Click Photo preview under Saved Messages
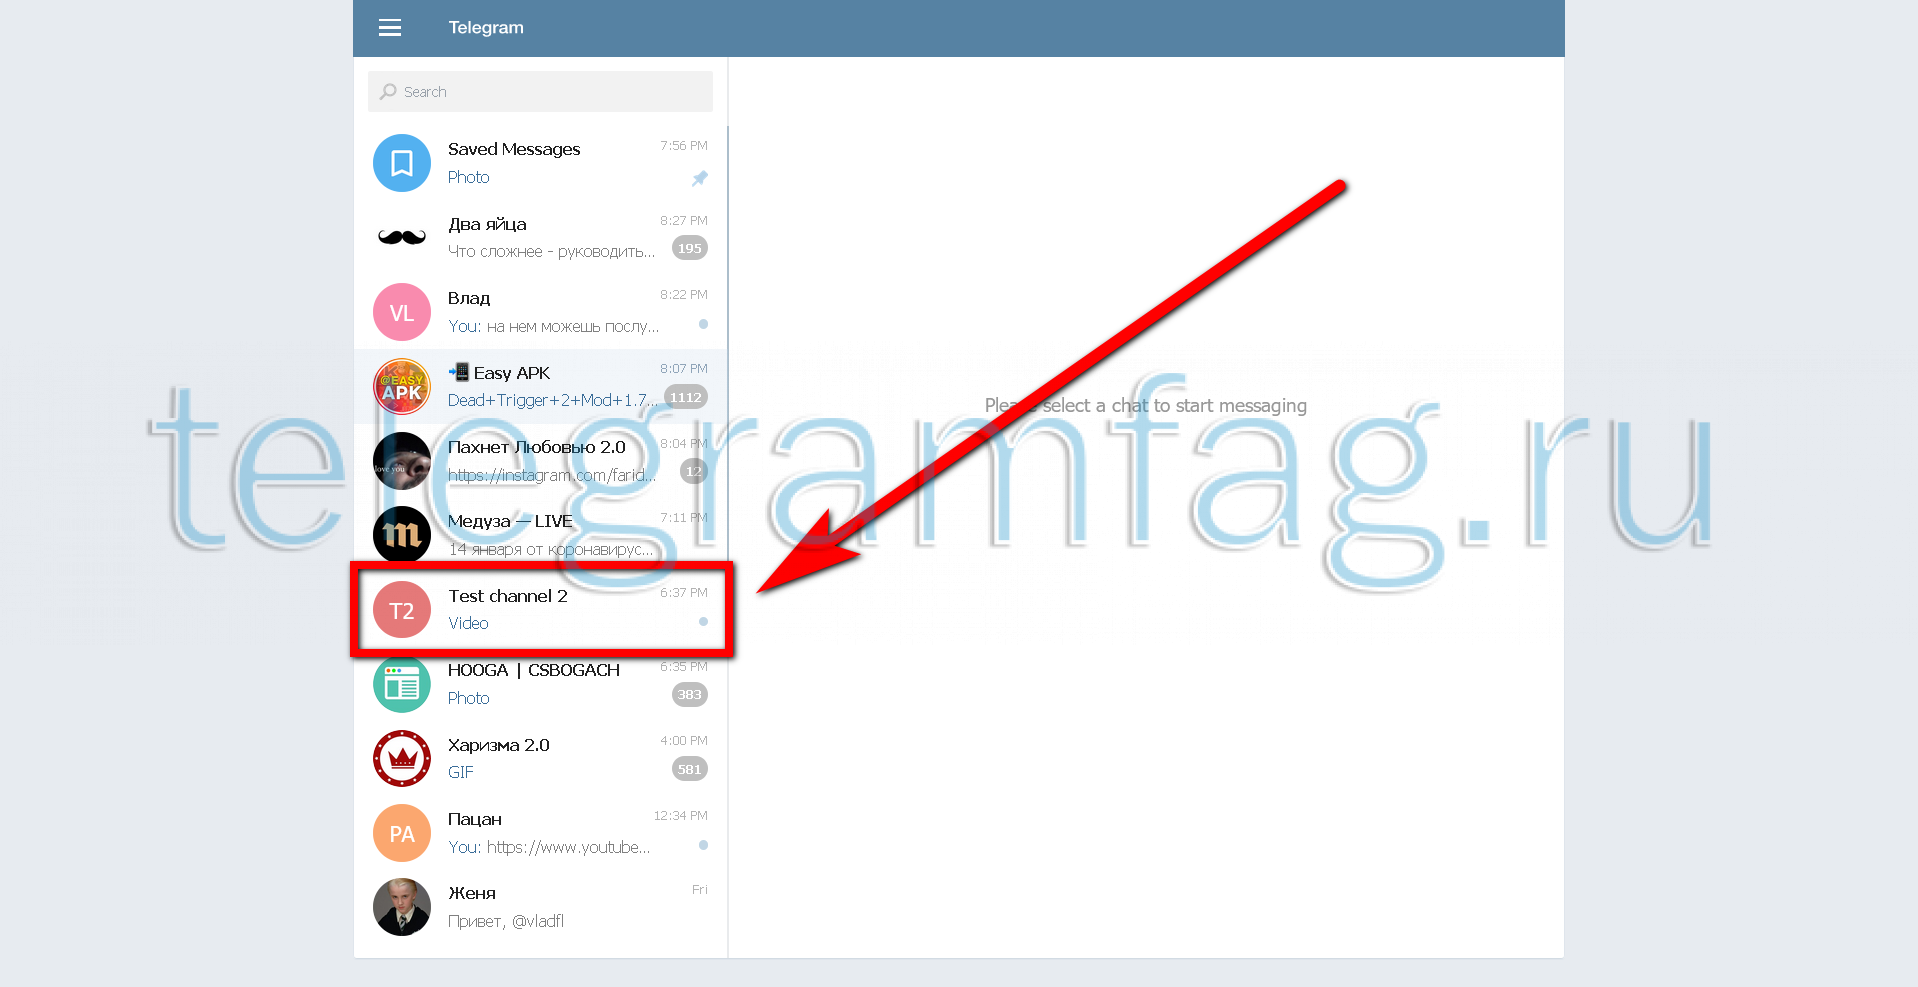Image resolution: width=1918 pixels, height=987 pixels. click(x=469, y=177)
